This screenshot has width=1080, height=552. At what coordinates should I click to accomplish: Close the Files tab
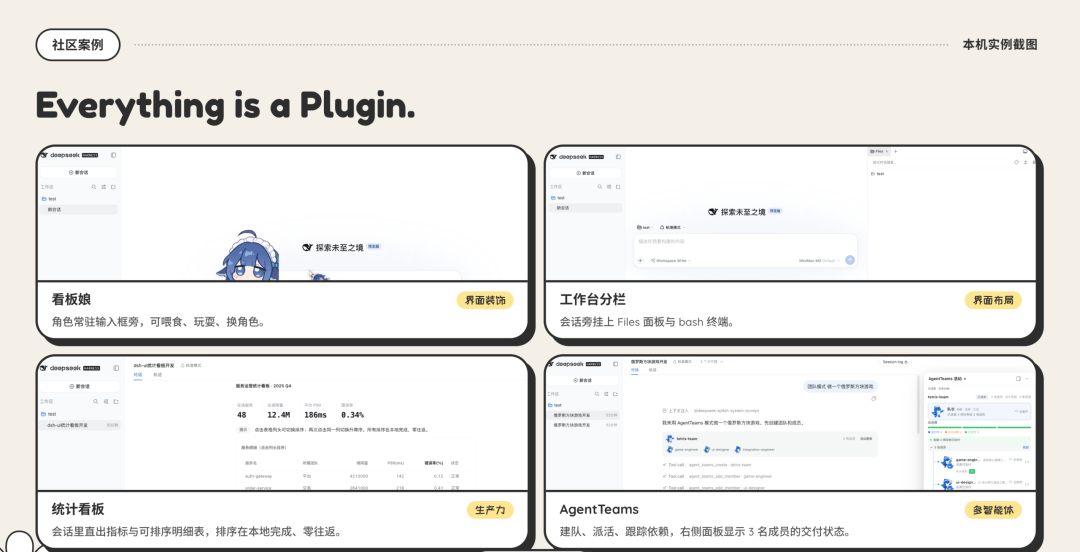pos(887,151)
